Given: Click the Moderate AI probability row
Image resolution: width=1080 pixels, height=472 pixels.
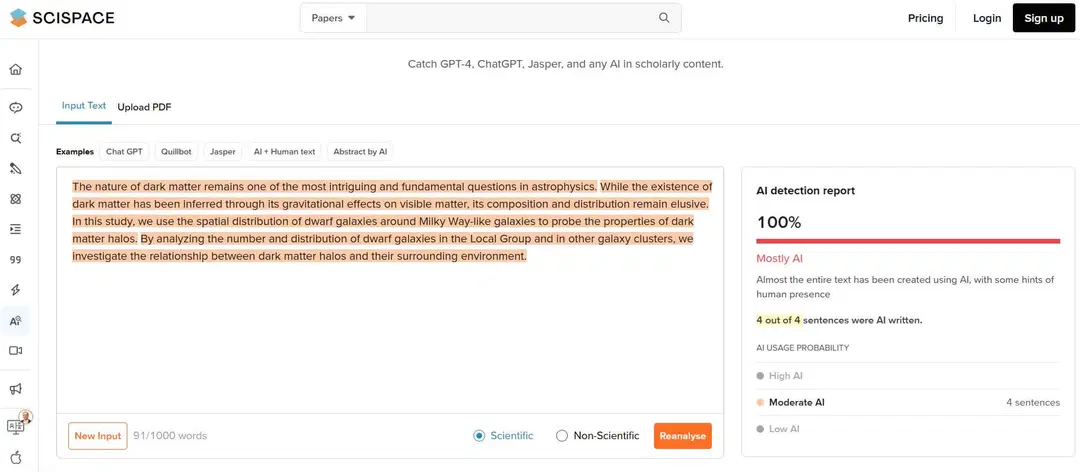Looking at the screenshot, I should pos(907,402).
